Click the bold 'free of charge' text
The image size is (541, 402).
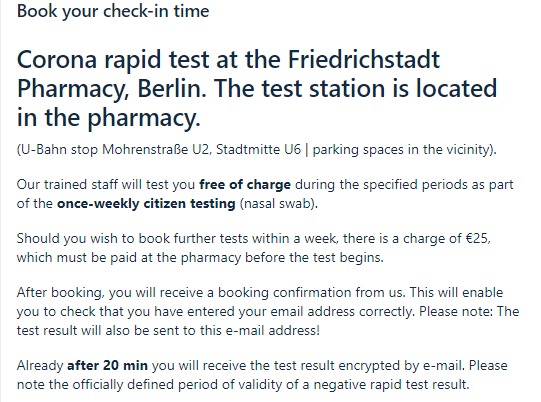[245, 185]
